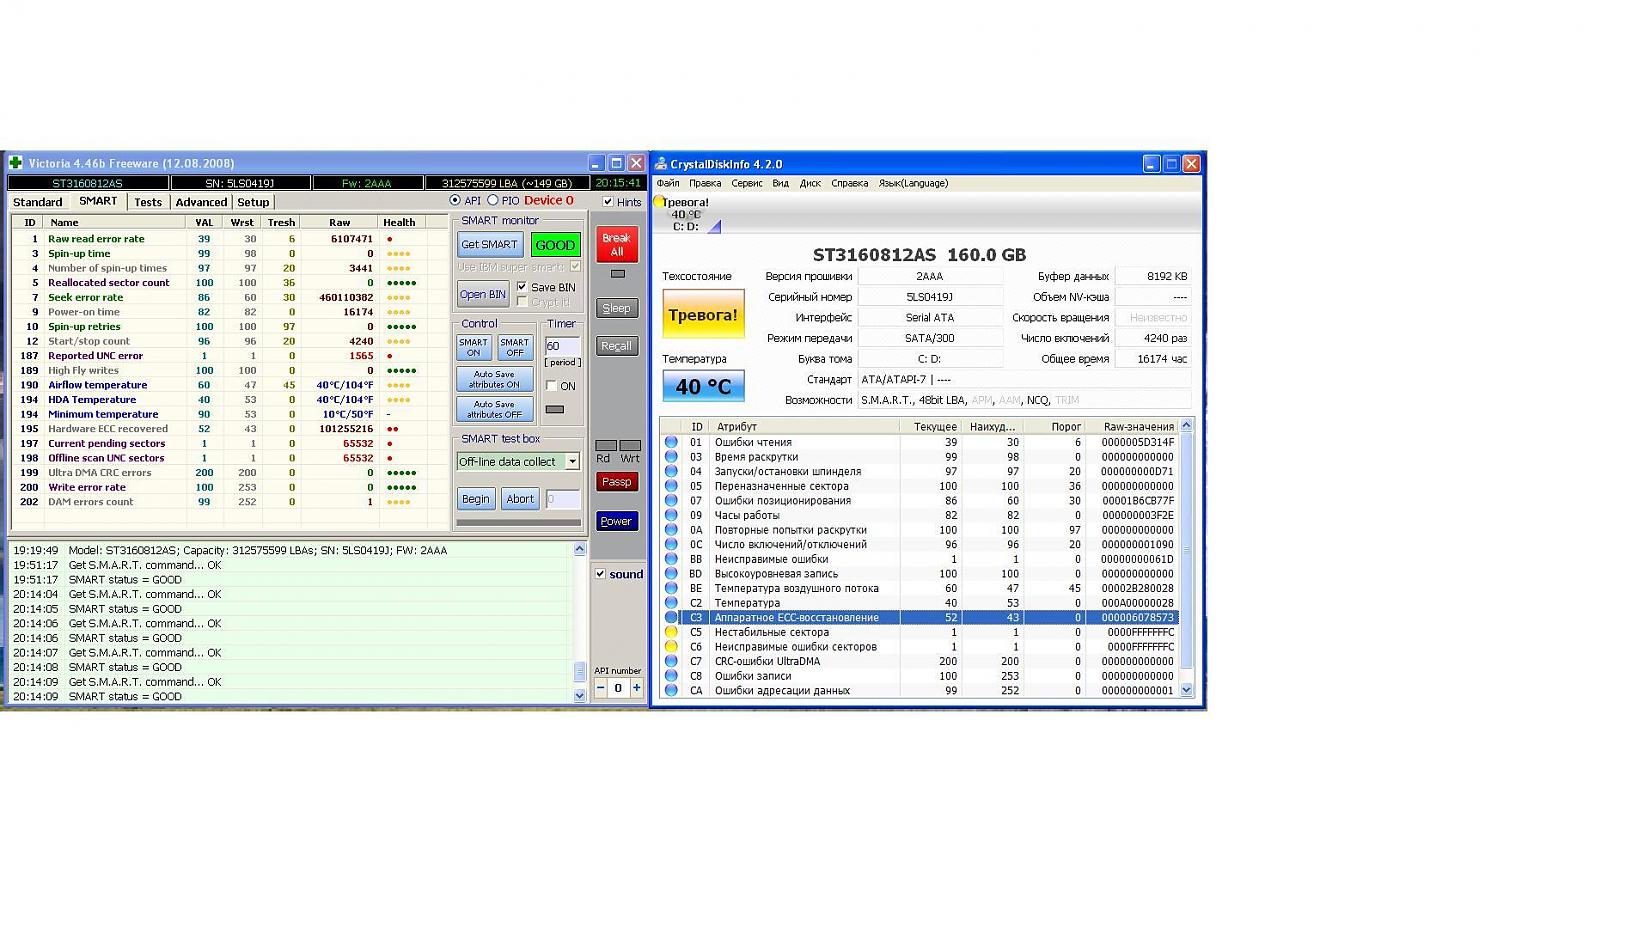Click status icon of Ошибки записи row

[671, 676]
